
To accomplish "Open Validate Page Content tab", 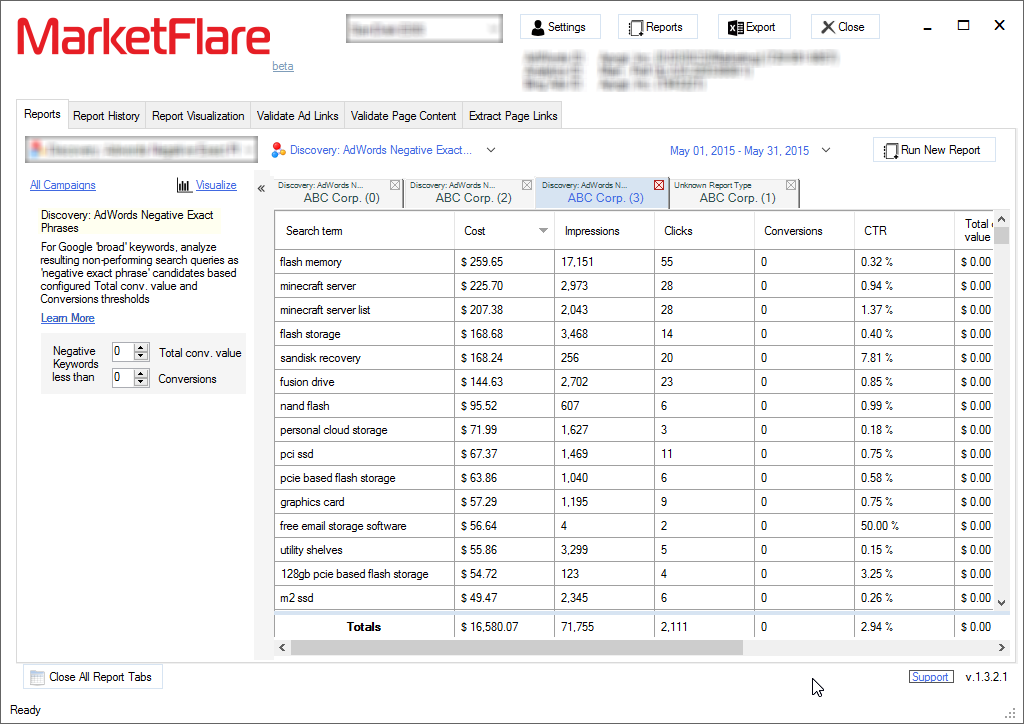I will click(403, 116).
